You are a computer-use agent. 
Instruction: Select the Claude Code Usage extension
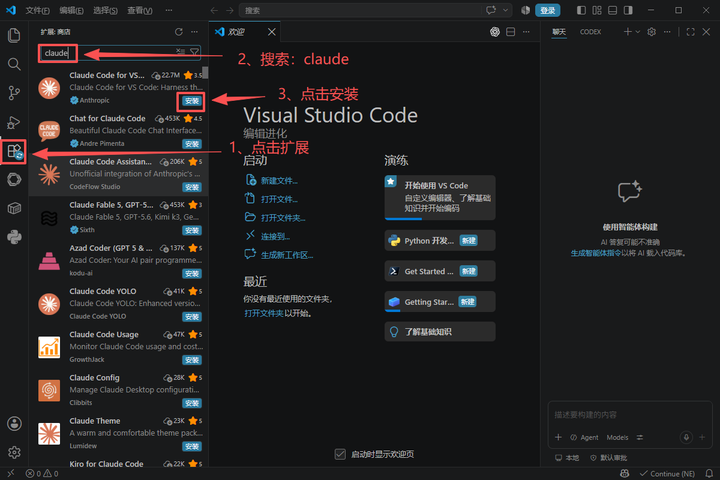tap(118, 347)
